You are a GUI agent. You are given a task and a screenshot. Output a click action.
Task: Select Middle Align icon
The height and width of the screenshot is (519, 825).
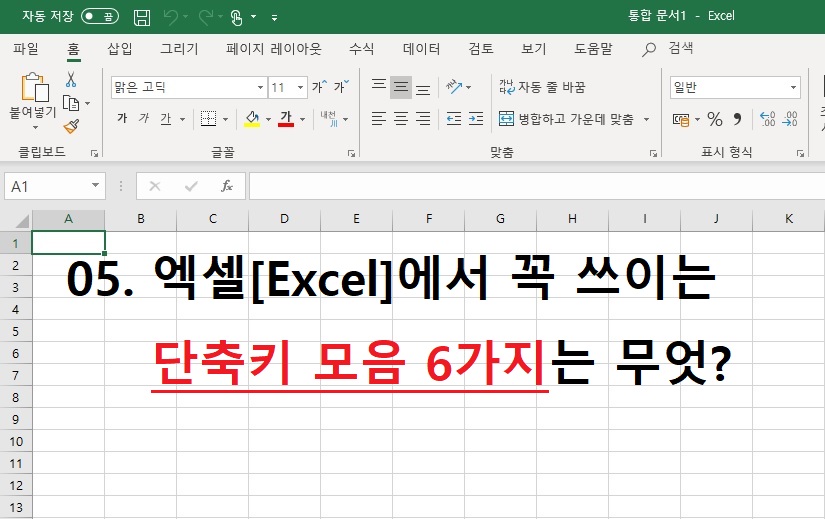pos(401,87)
